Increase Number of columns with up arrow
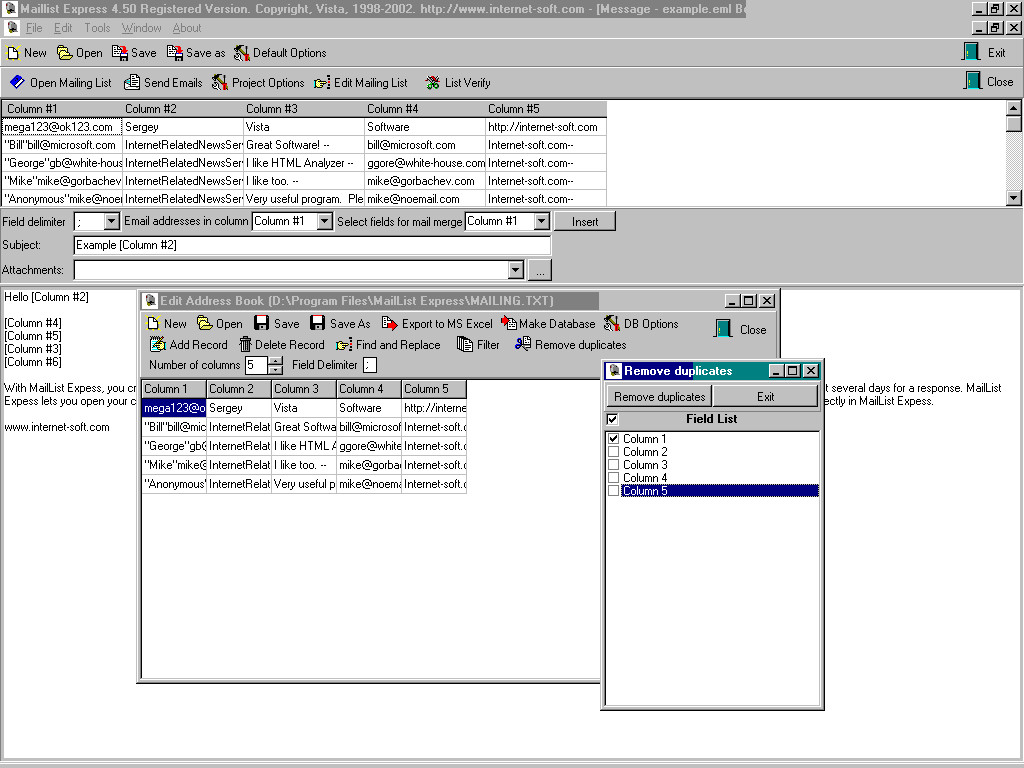Screen dimensions: 1024x768 point(276,361)
